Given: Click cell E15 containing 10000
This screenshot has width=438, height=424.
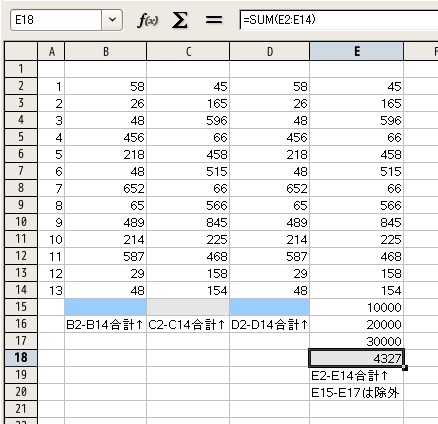Looking at the screenshot, I should click(356, 307).
